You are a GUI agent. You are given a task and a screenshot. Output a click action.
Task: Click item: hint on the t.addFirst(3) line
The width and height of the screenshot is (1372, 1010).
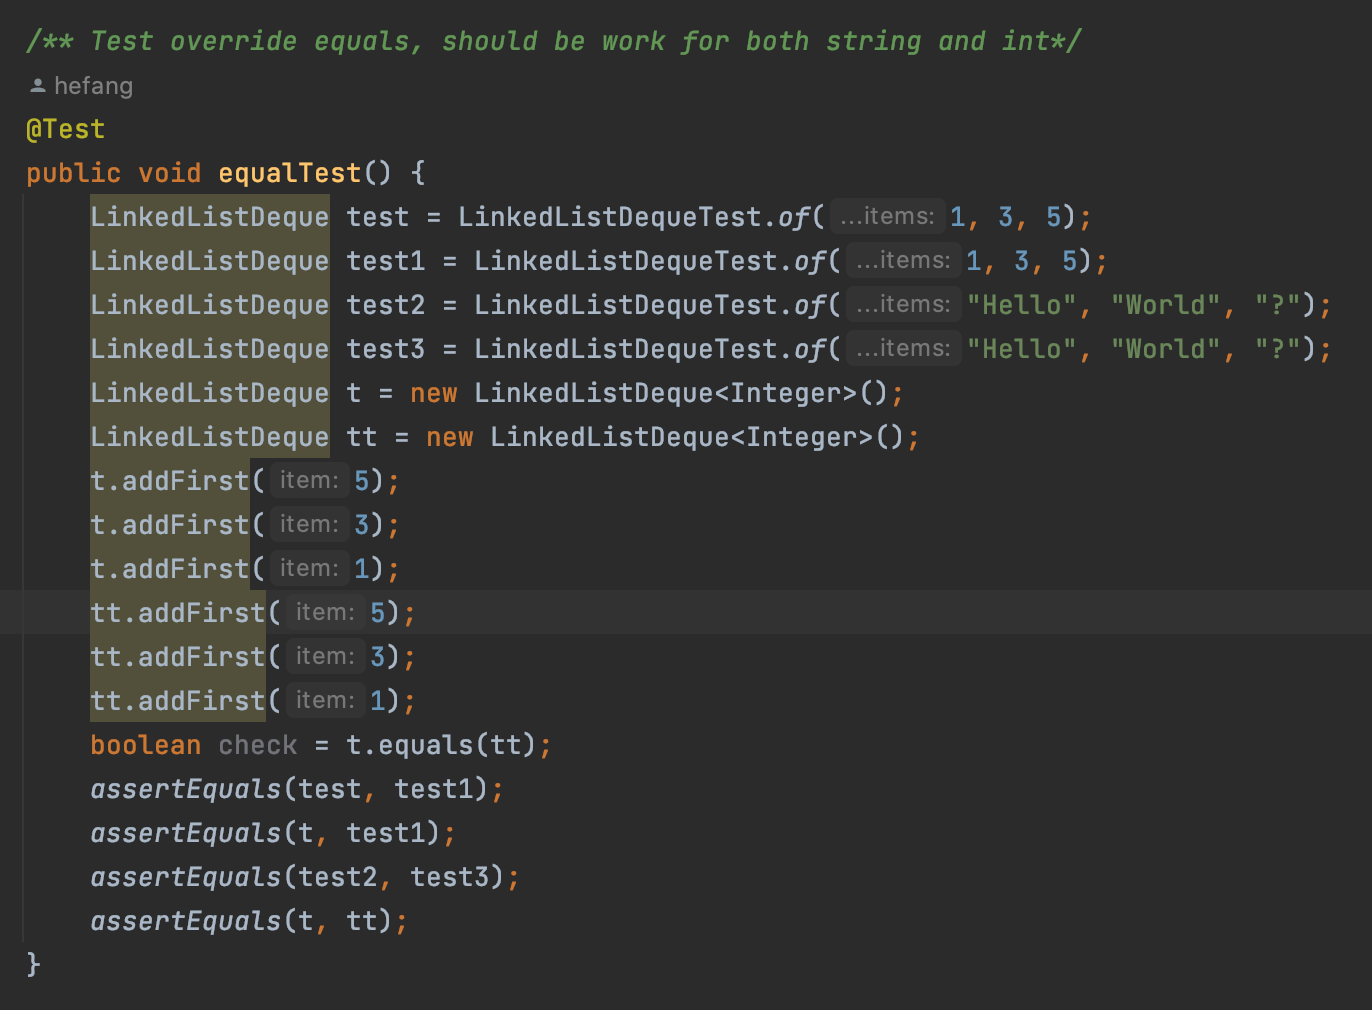coord(309,524)
